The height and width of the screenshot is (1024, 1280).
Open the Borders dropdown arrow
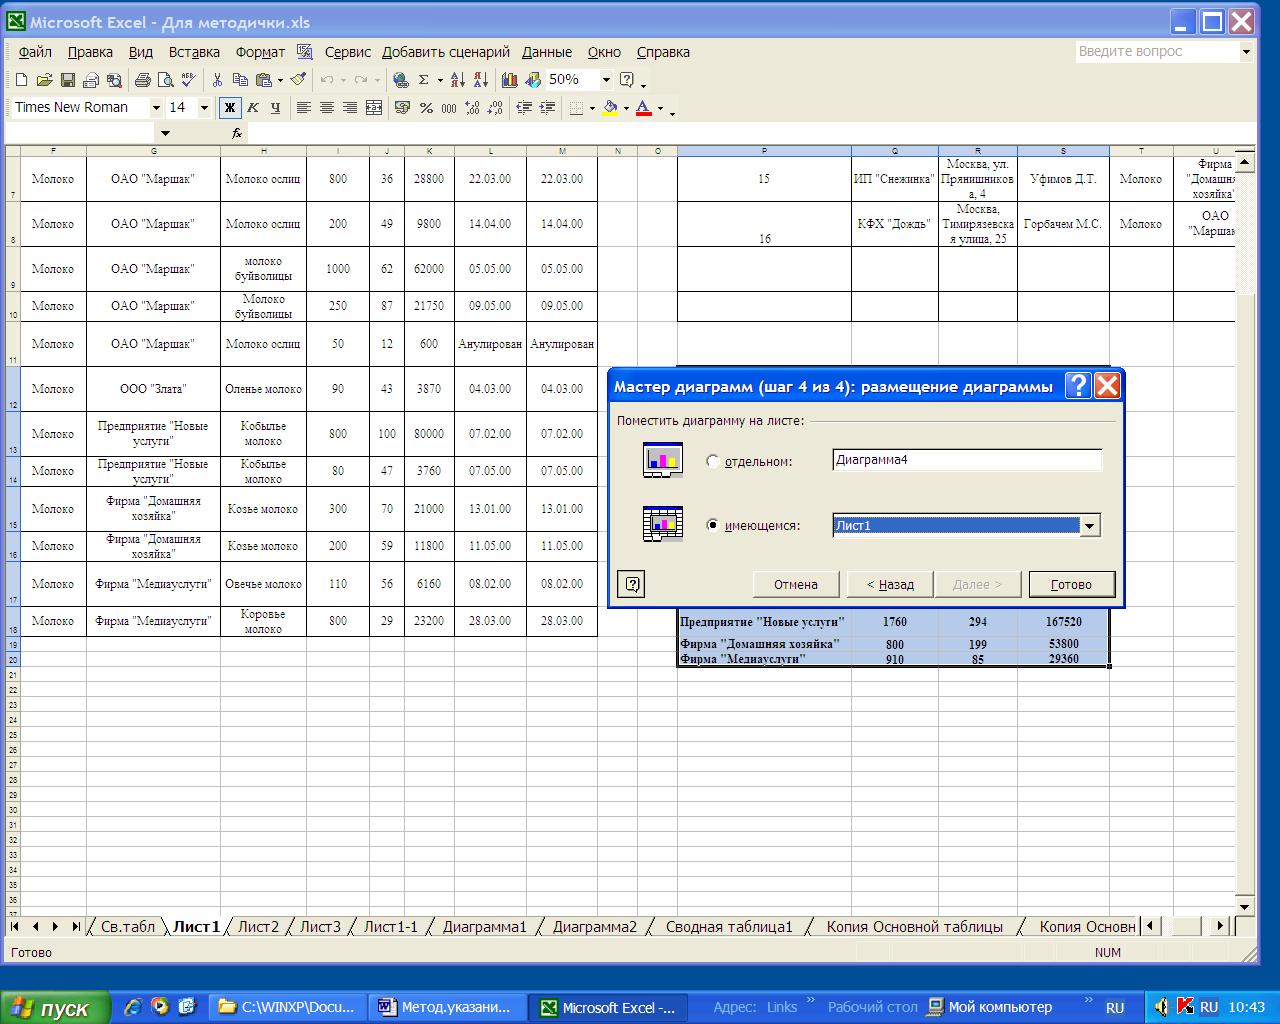click(592, 108)
